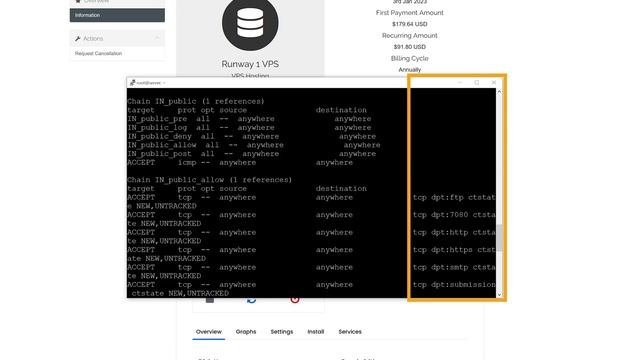
Task: Click terminal scrollbar down arrow
Action: 499,294
